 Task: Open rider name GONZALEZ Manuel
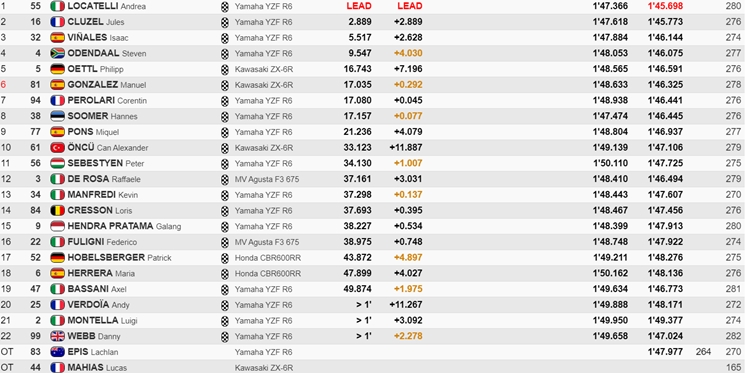pyautogui.click(x=106, y=85)
